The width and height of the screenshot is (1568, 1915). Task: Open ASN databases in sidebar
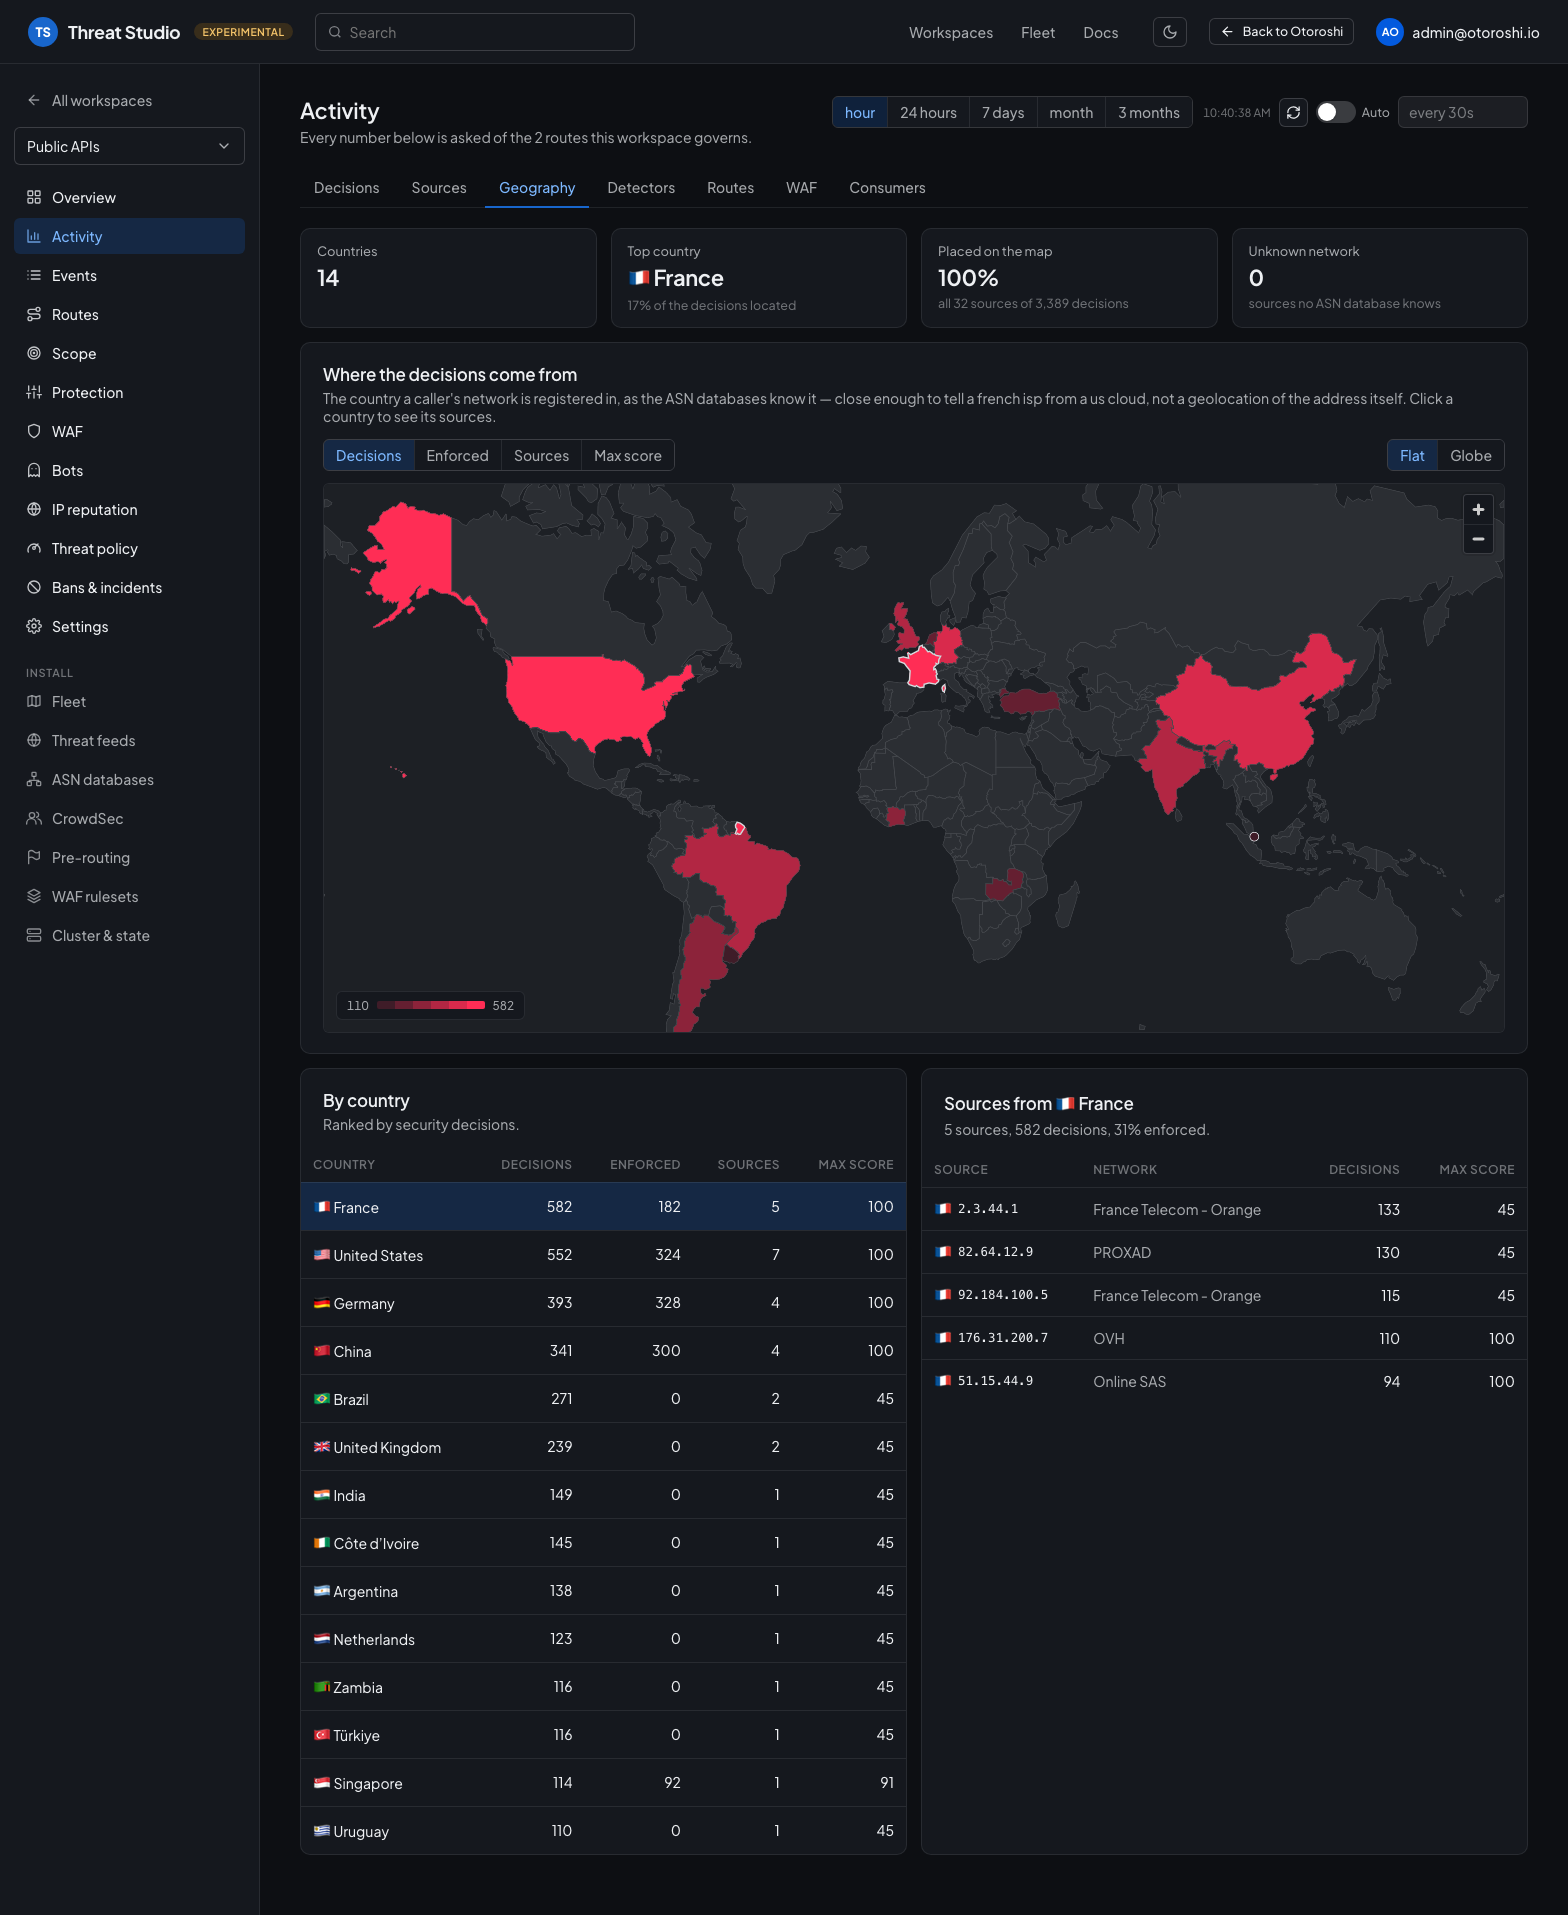pos(129,780)
